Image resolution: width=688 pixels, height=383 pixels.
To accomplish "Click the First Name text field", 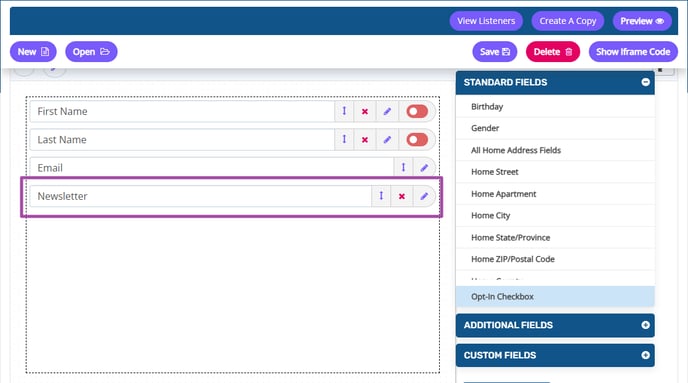I will click(182, 111).
